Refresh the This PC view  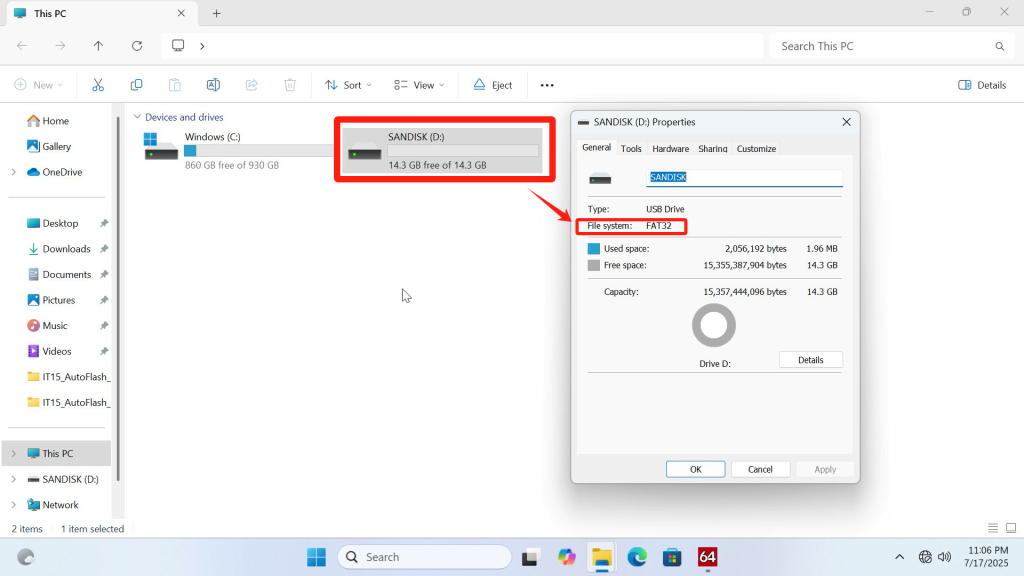(x=136, y=46)
